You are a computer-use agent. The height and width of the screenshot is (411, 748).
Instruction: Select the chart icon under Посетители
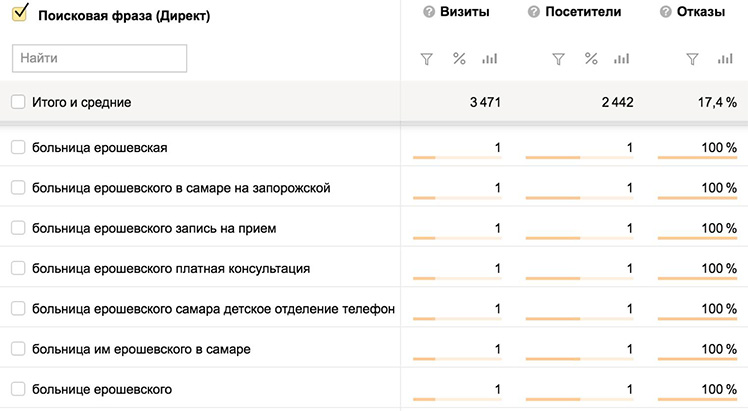[x=622, y=59]
